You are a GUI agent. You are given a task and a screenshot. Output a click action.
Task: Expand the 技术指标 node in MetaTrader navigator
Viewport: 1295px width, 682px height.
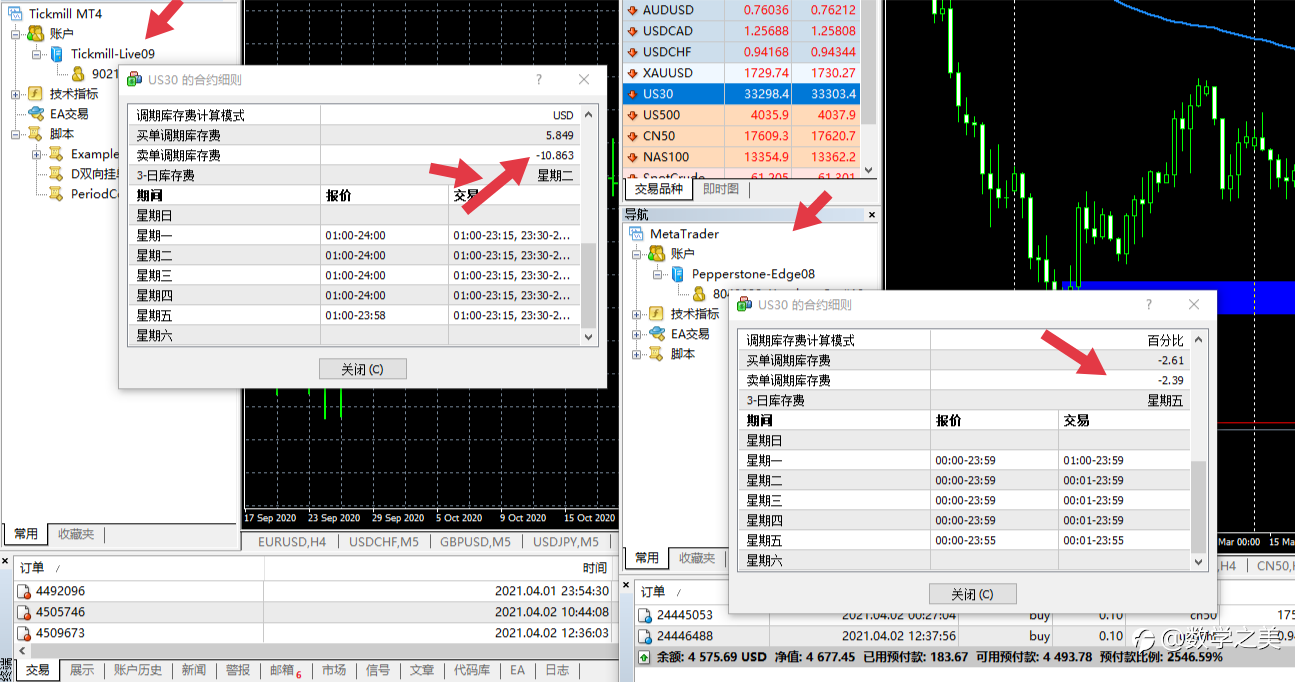pyautogui.click(x=637, y=314)
